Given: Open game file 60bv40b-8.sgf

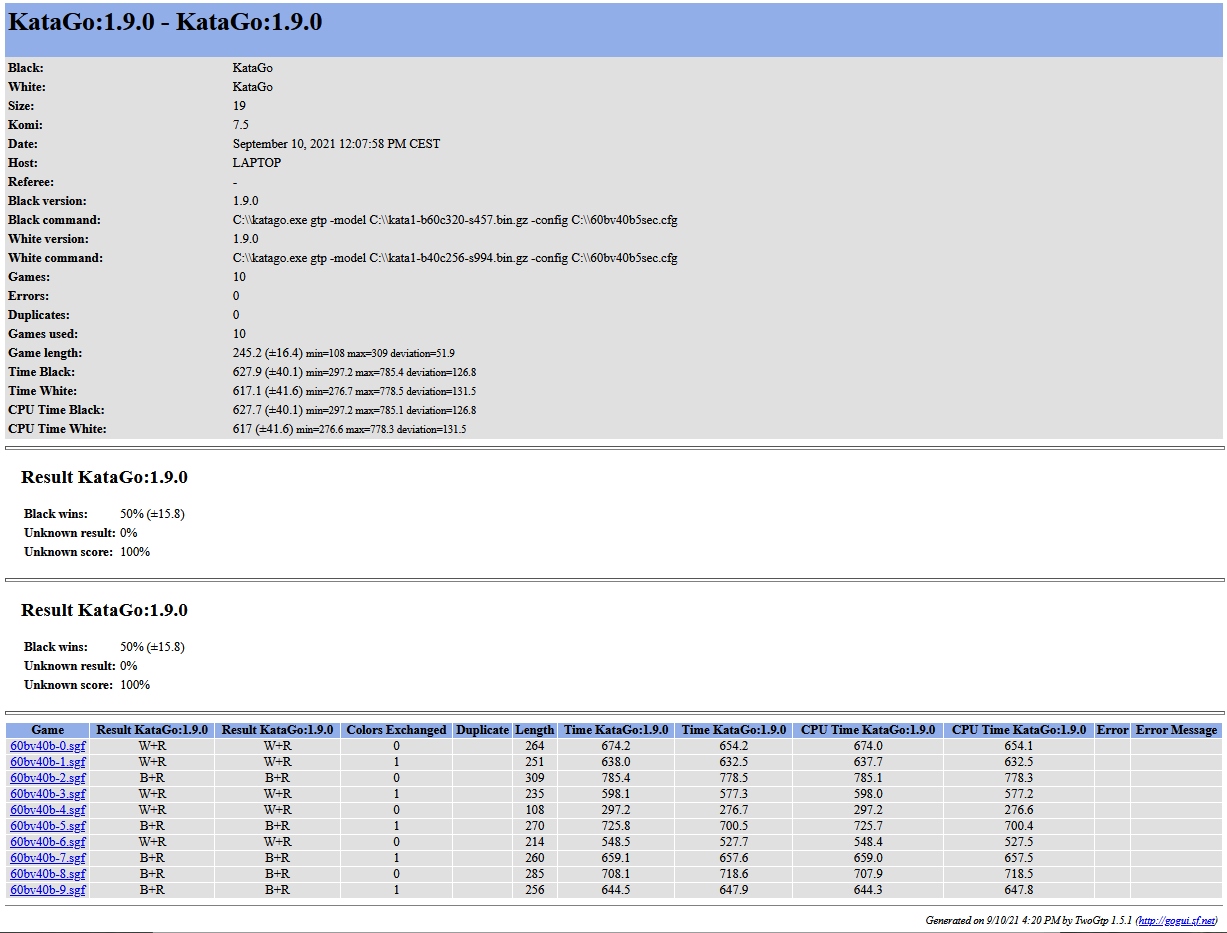Looking at the screenshot, I should point(48,874).
